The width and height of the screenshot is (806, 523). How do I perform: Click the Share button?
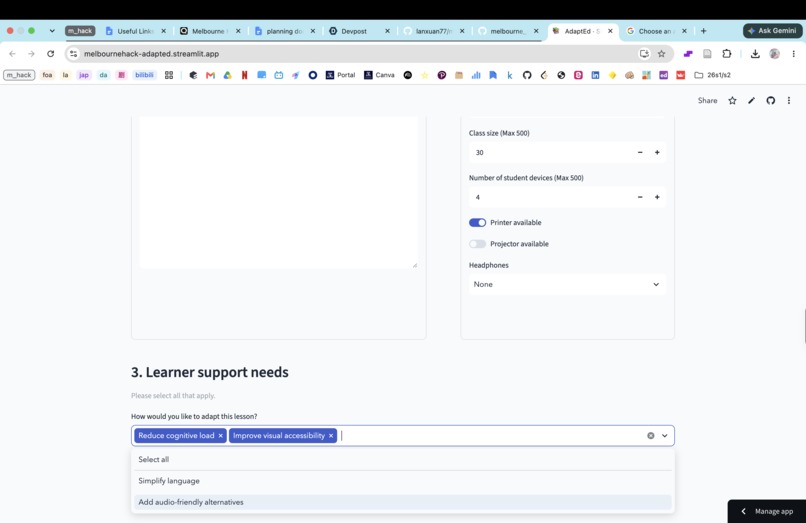click(707, 100)
